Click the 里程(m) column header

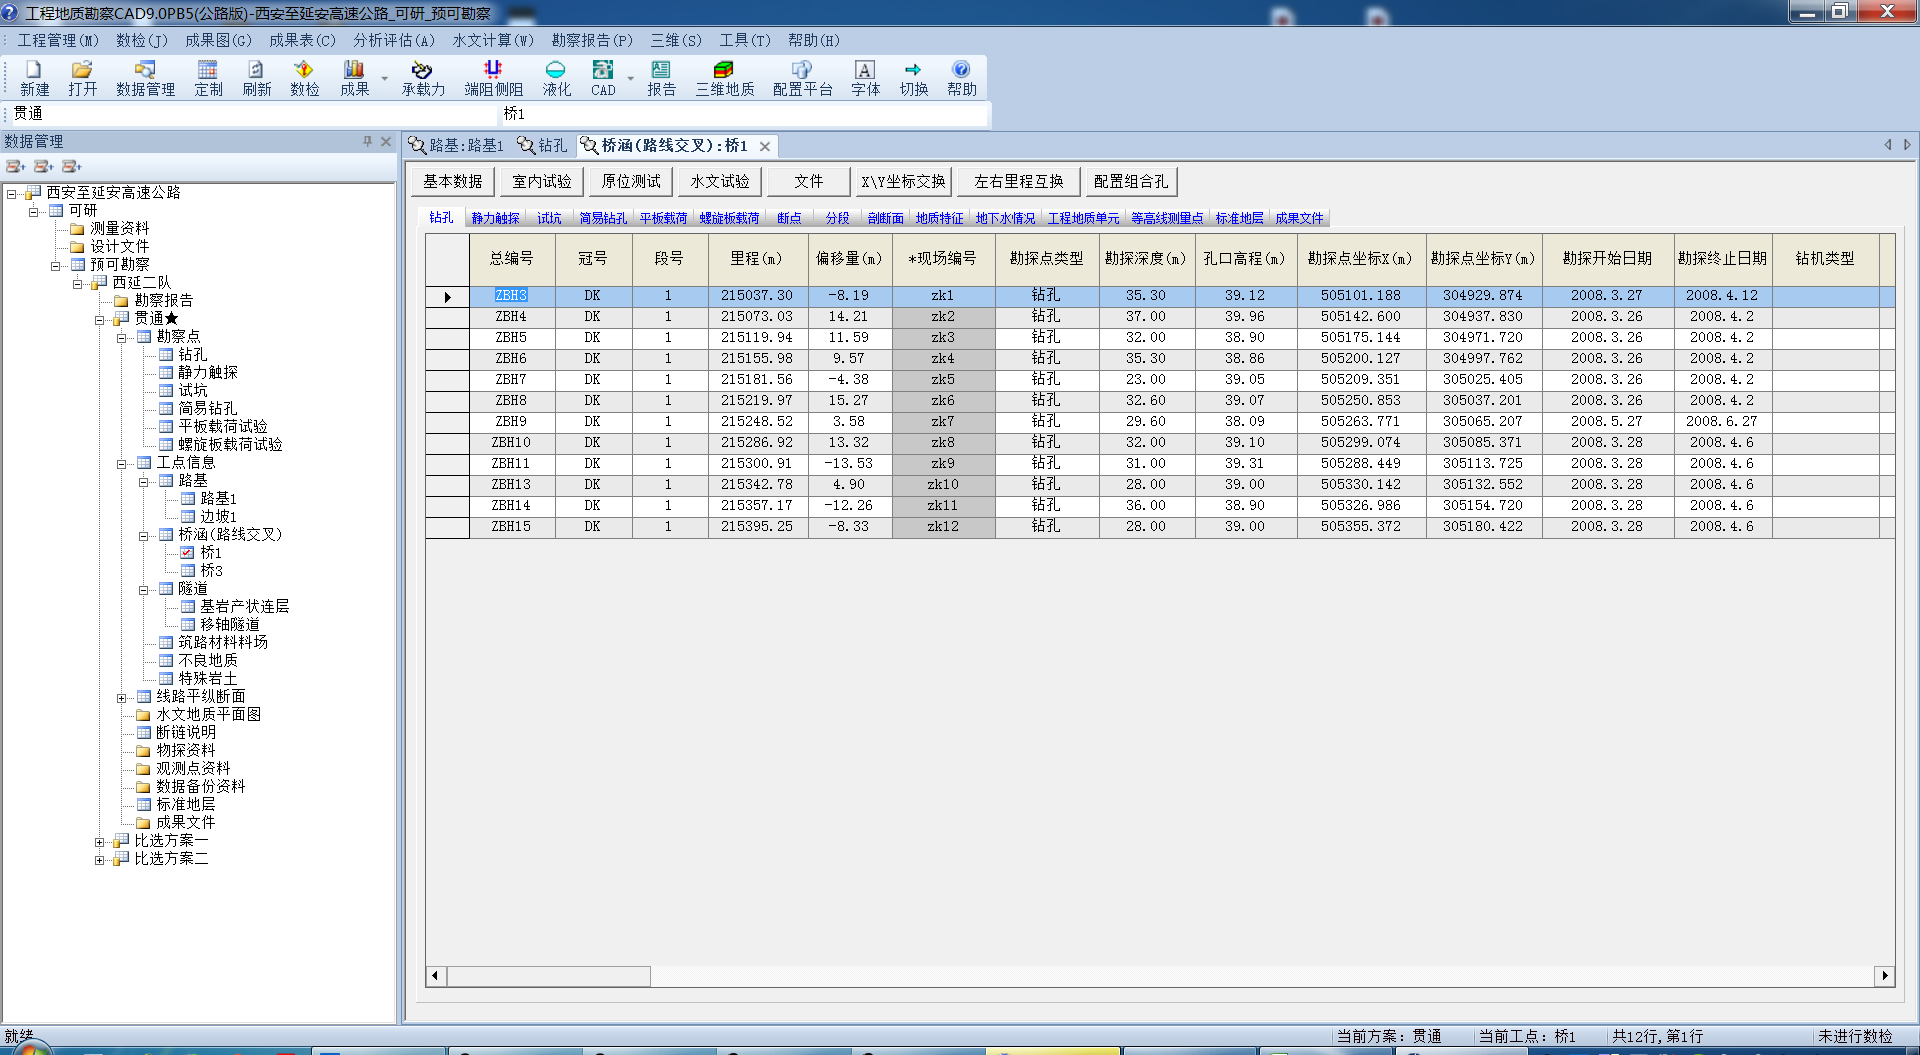[756, 259]
